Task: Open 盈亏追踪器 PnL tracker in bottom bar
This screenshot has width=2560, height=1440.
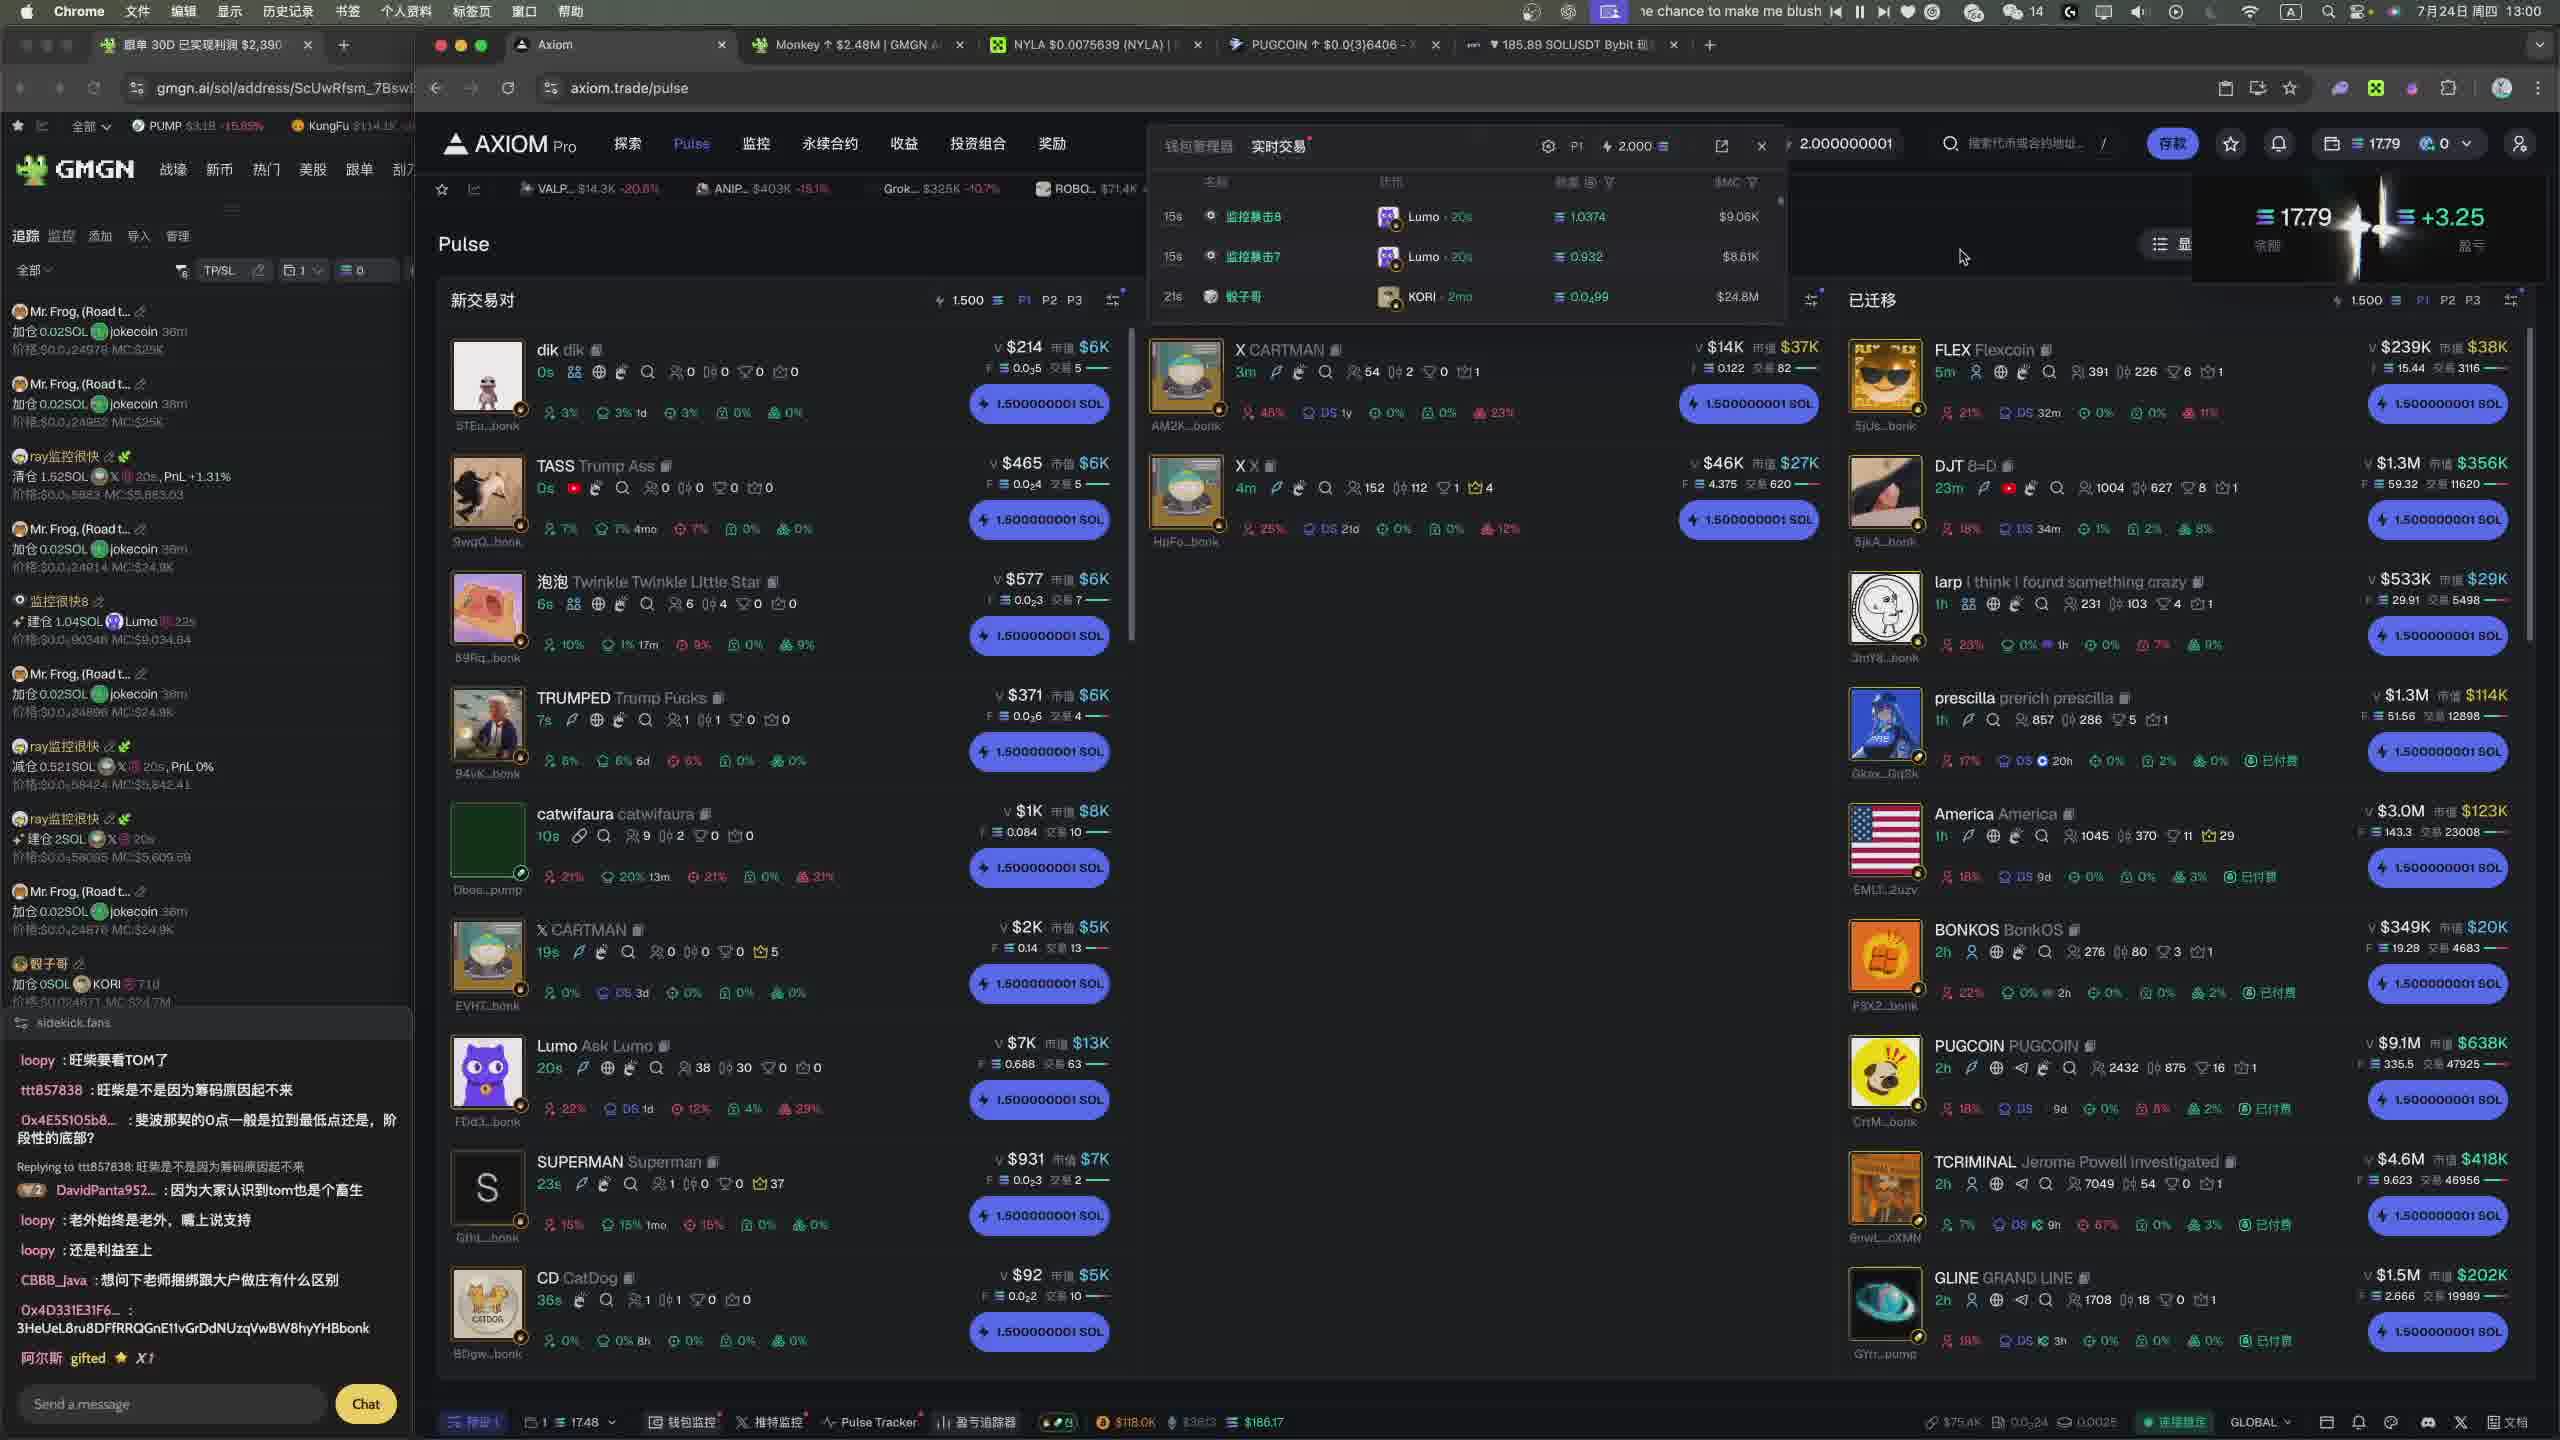Action: (976, 1422)
